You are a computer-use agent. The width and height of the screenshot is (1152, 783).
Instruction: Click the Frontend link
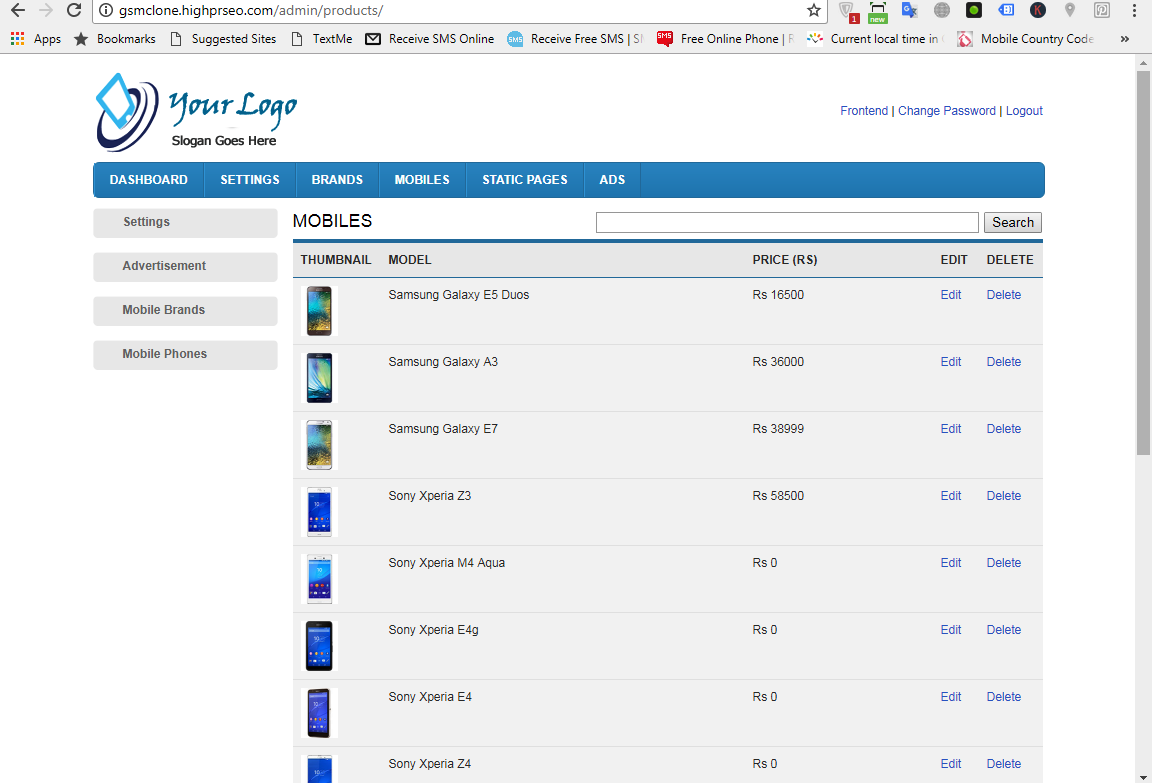[864, 111]
